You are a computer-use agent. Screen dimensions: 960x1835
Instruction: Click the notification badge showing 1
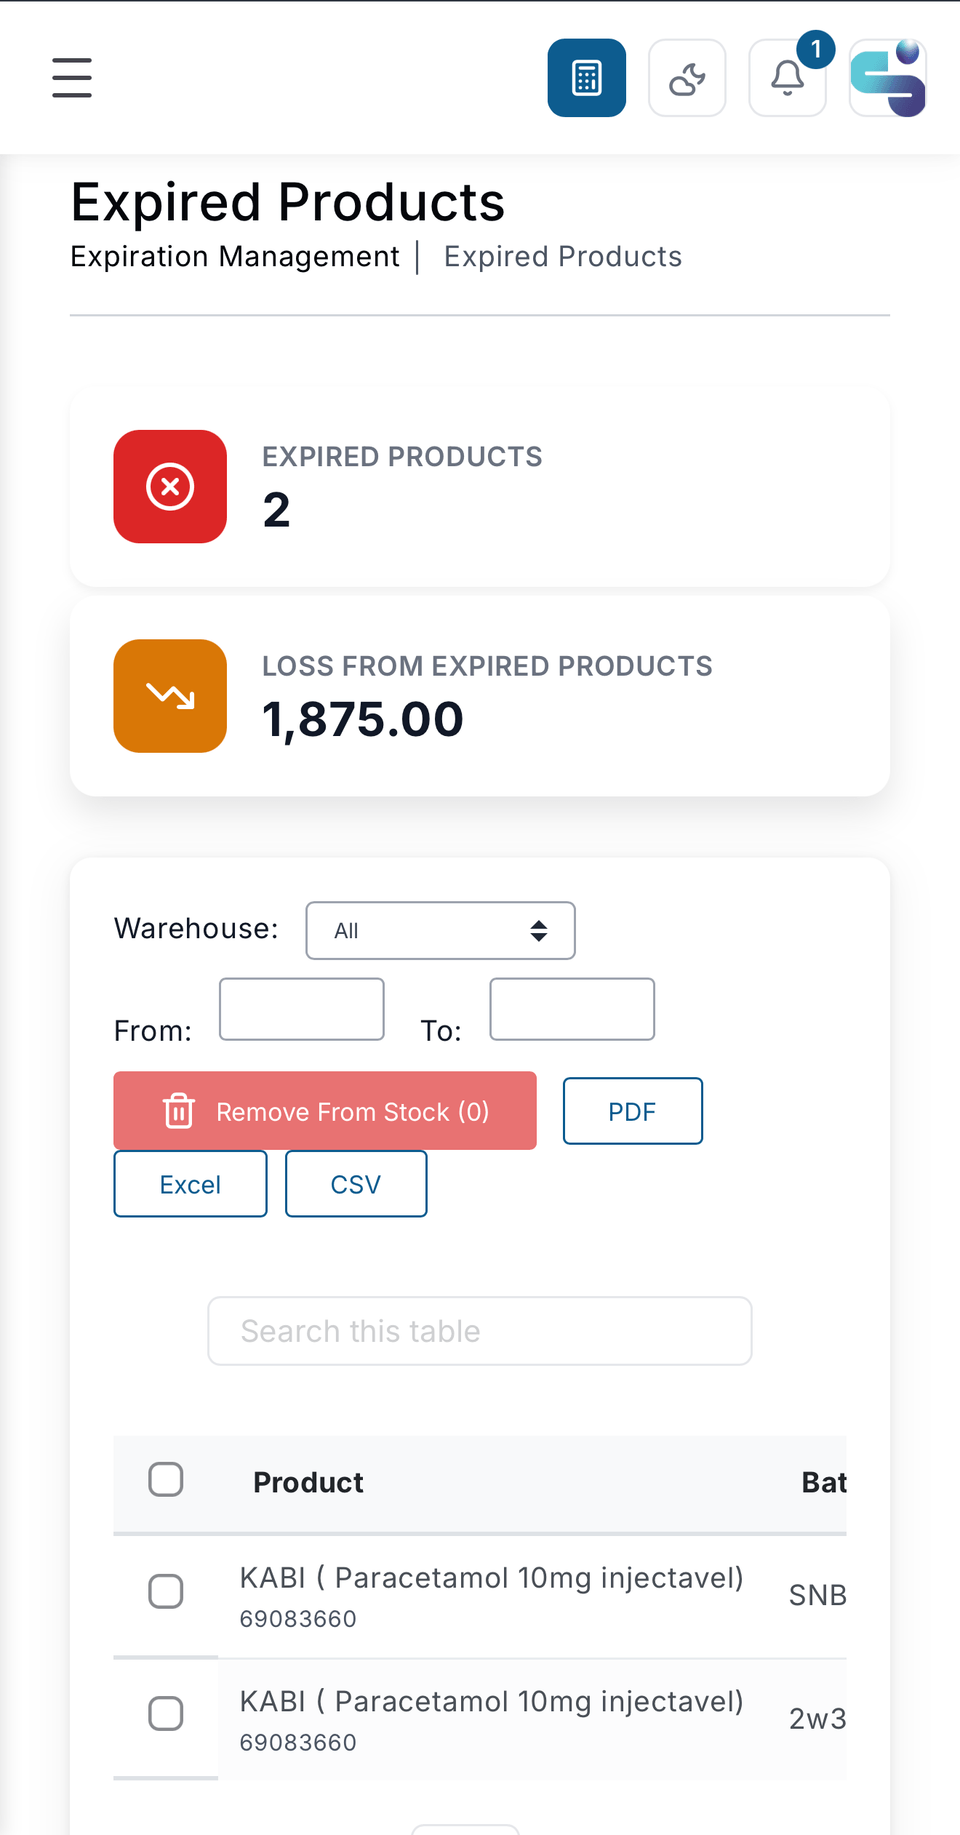[816, 49]
